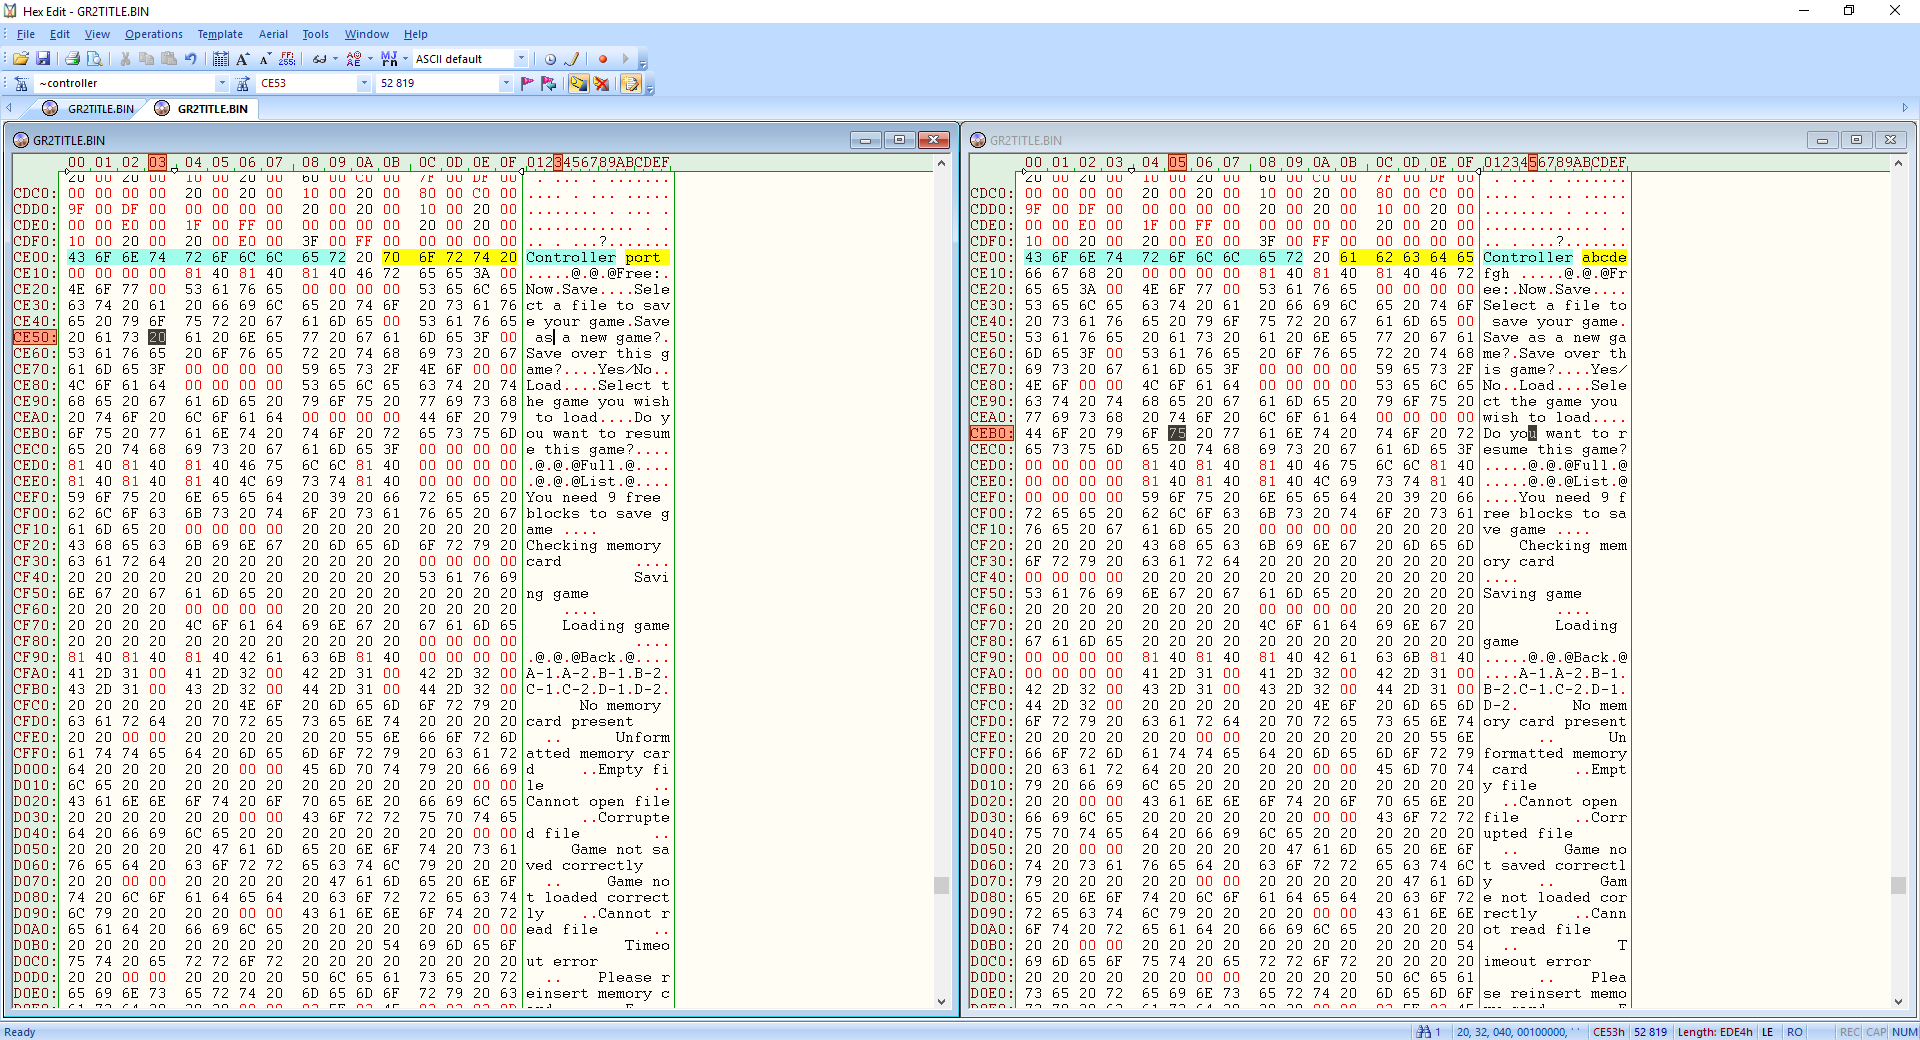The width and height of the screenshot is (1920, 1040).
Task: Click the go to mark flag icon
Action: point(549,83)
